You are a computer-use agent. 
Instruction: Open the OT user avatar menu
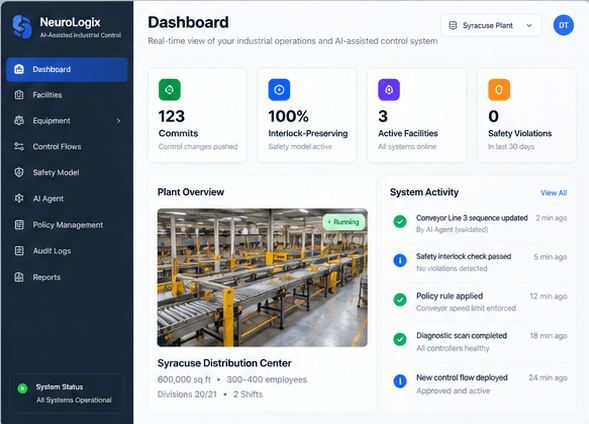coord(563,25)
